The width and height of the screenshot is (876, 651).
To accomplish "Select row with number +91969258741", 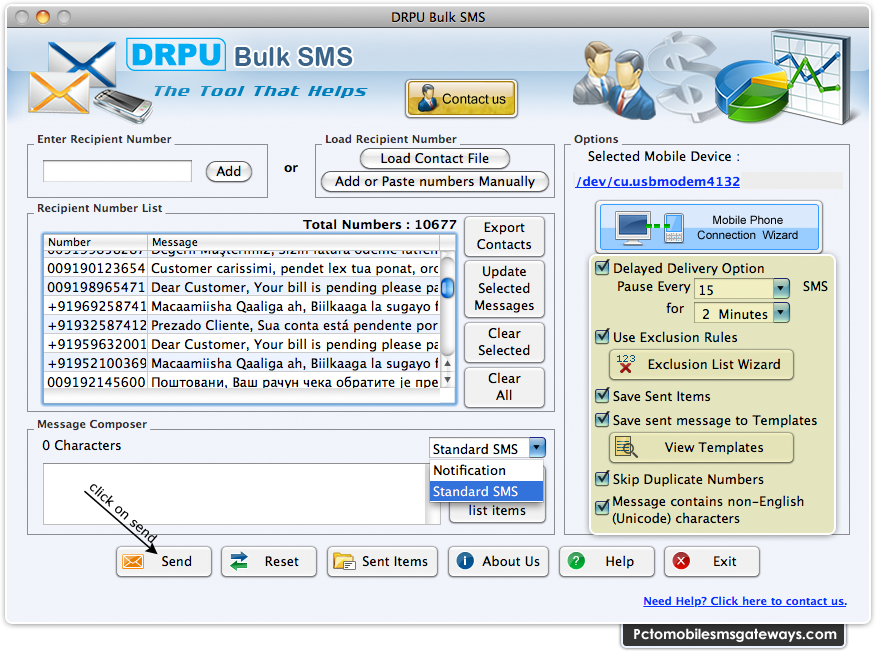I will (241, 306).
